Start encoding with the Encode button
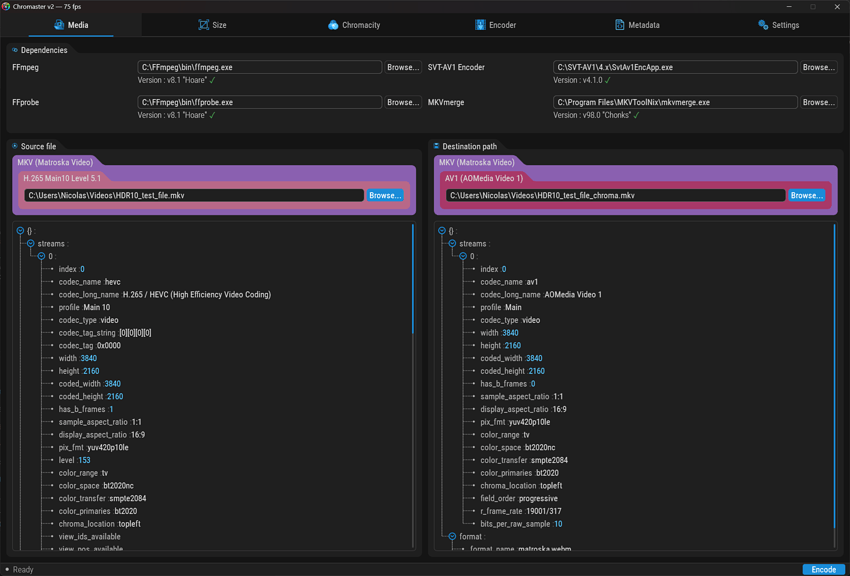 tap(823, 569)
